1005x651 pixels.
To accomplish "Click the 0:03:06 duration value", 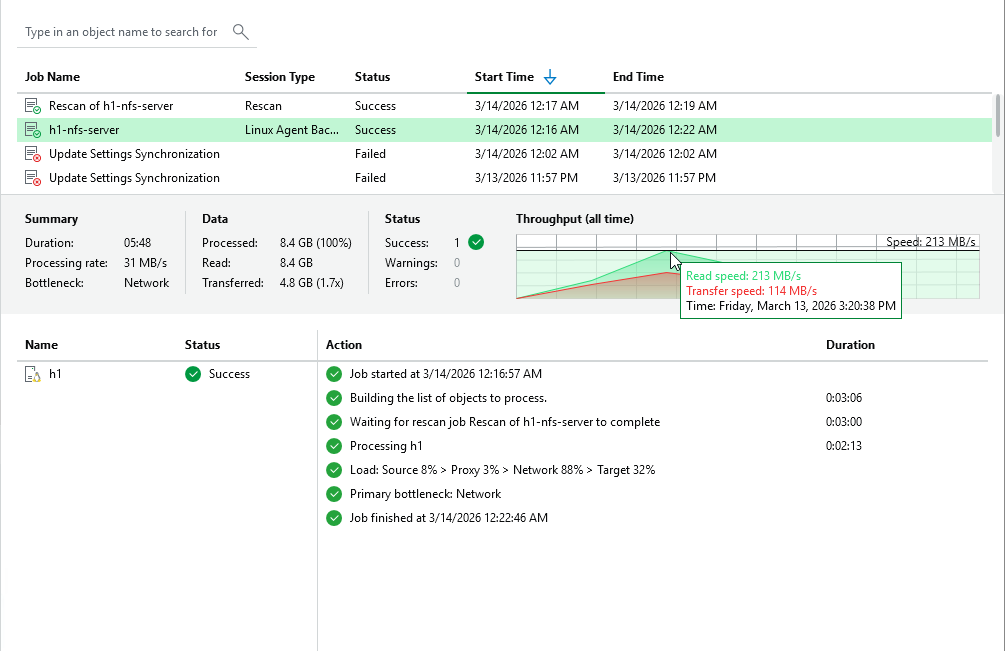I will 843,398.
